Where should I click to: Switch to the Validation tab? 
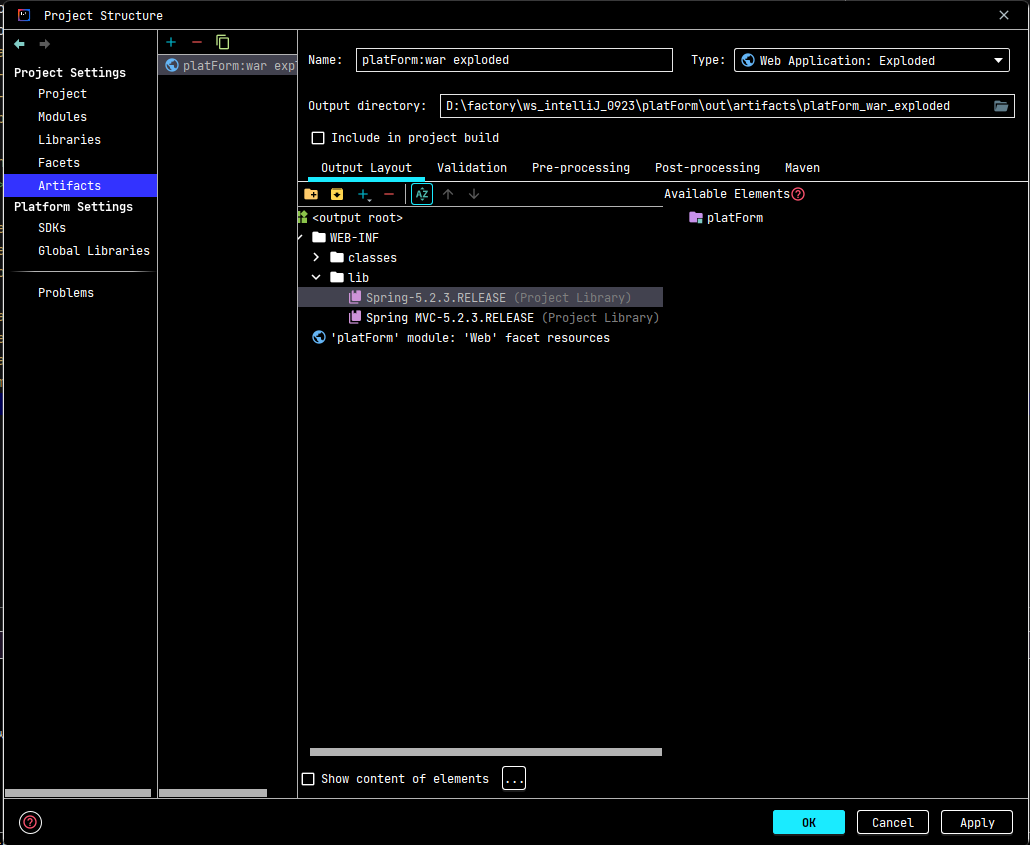tap(472, 168)
